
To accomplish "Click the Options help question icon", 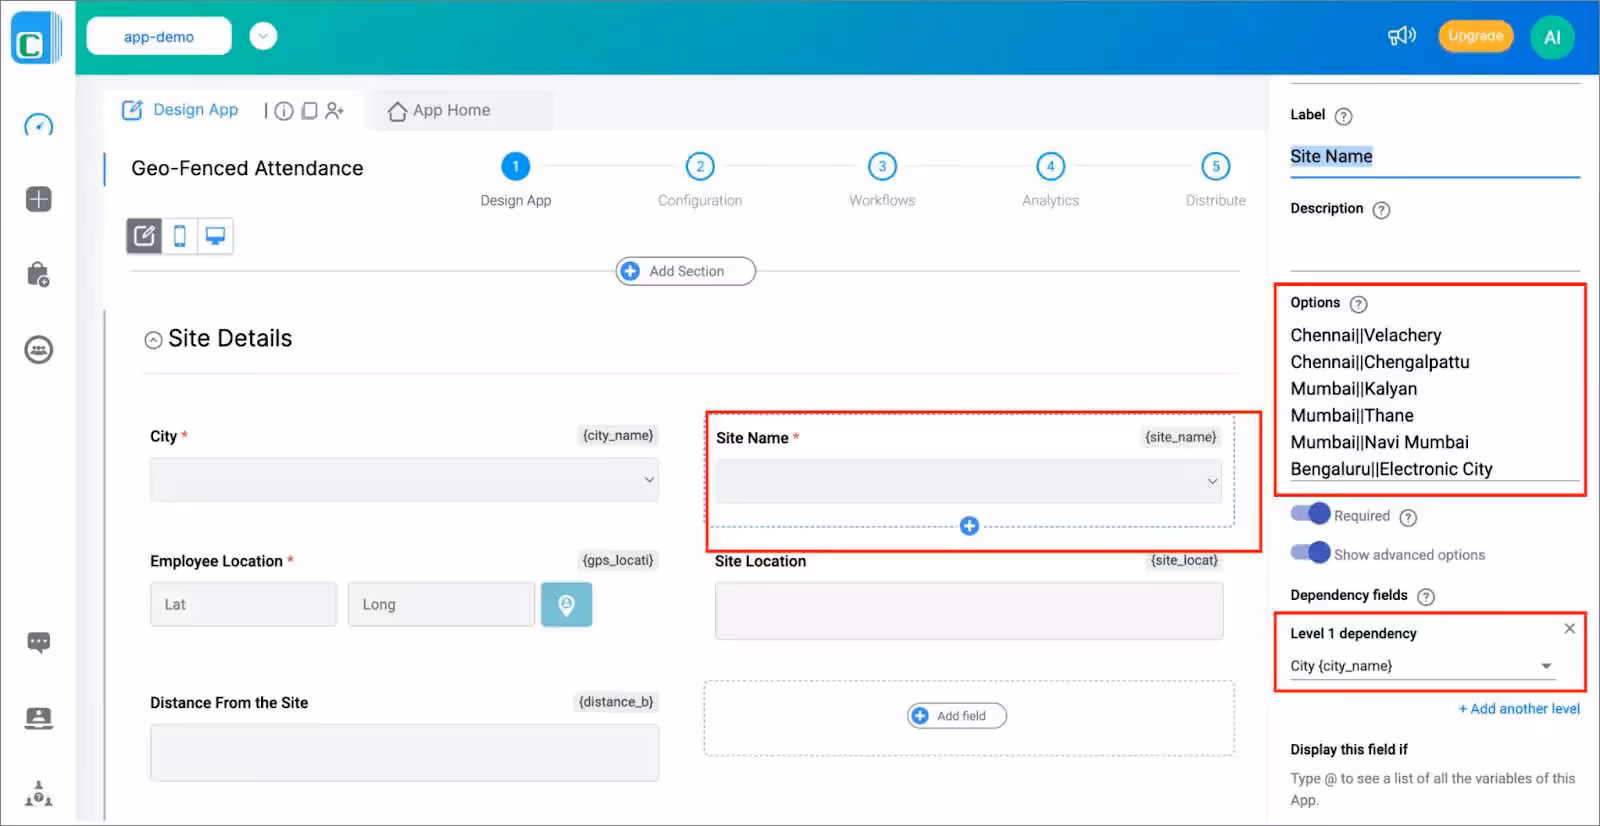I will [x=1358, y=304].
